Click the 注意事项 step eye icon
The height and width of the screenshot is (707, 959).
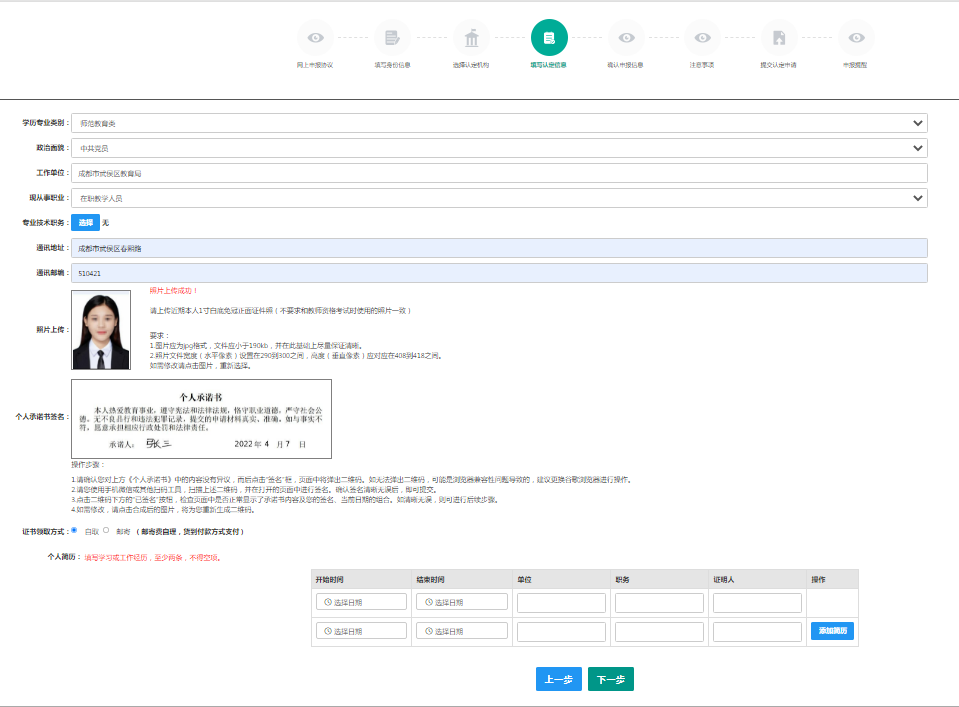(x=702, y=38)
